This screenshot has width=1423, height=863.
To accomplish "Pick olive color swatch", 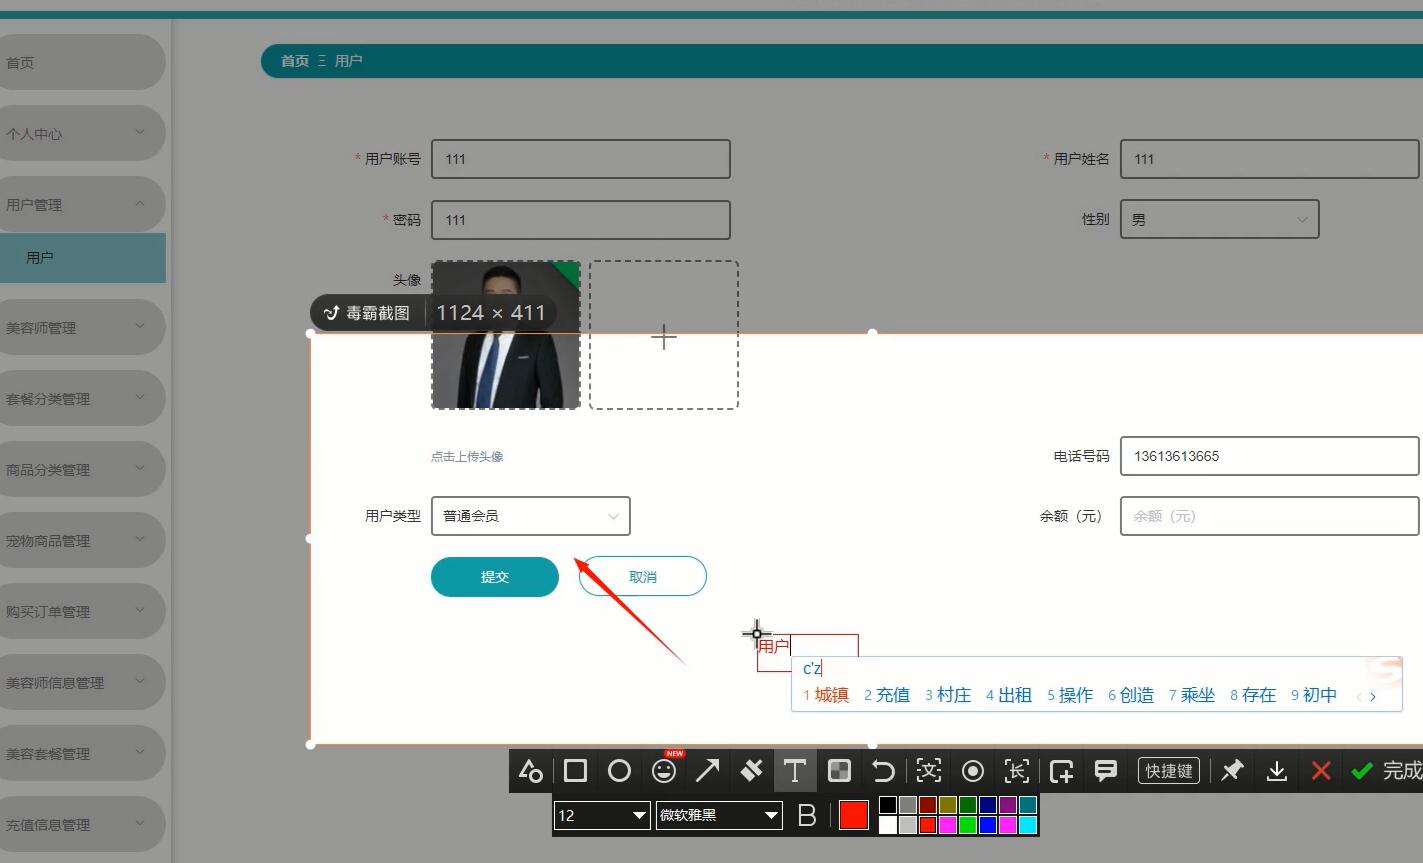I will click(x=948, y=805).
